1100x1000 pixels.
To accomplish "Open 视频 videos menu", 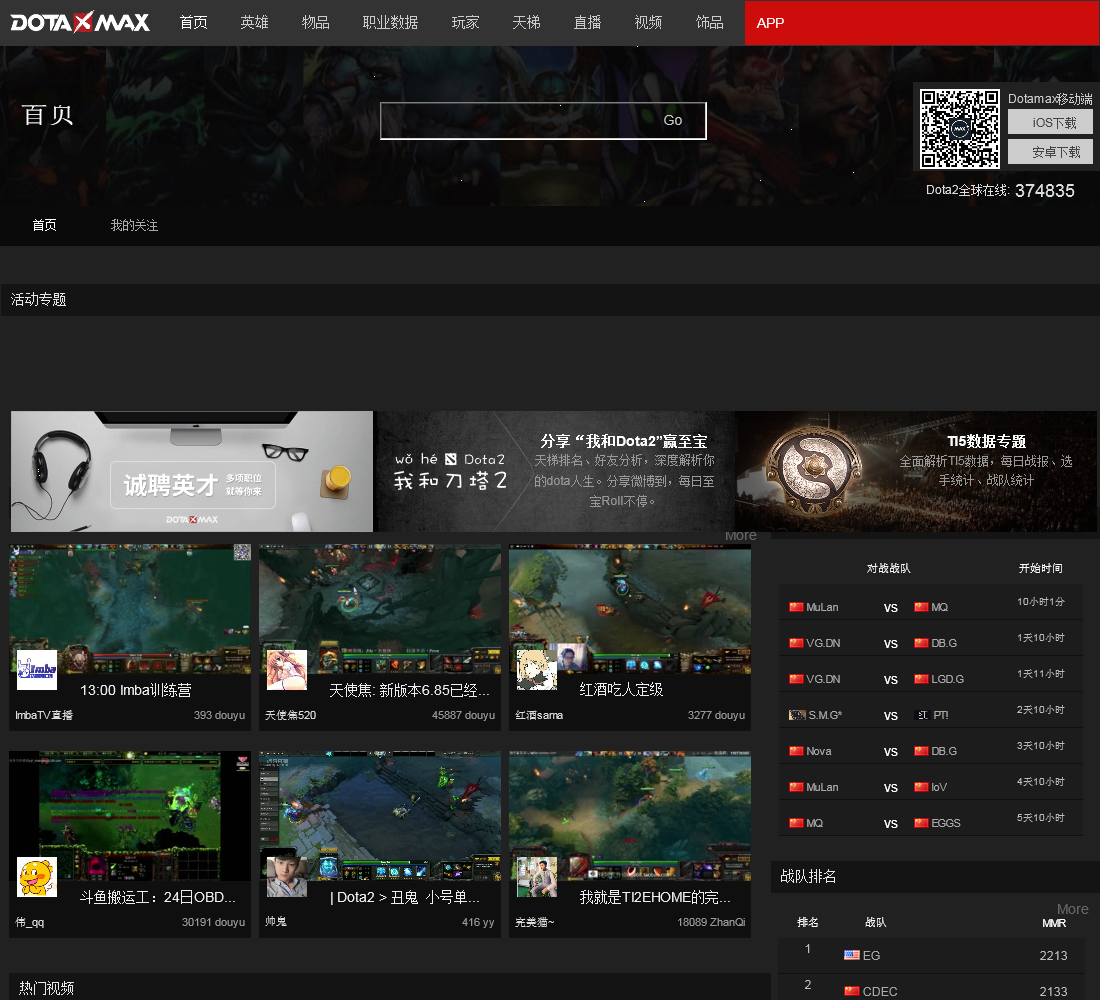I will [x=648, y=22].
